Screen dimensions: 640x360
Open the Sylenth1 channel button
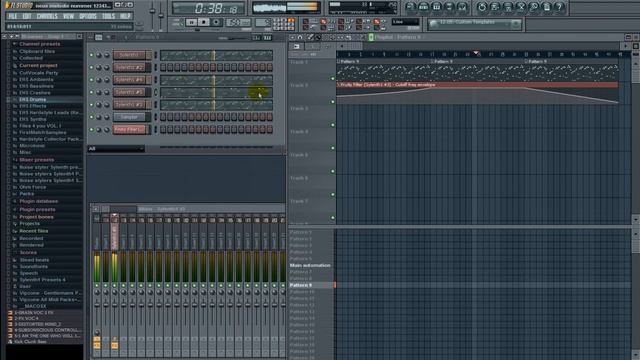(129, 55)
